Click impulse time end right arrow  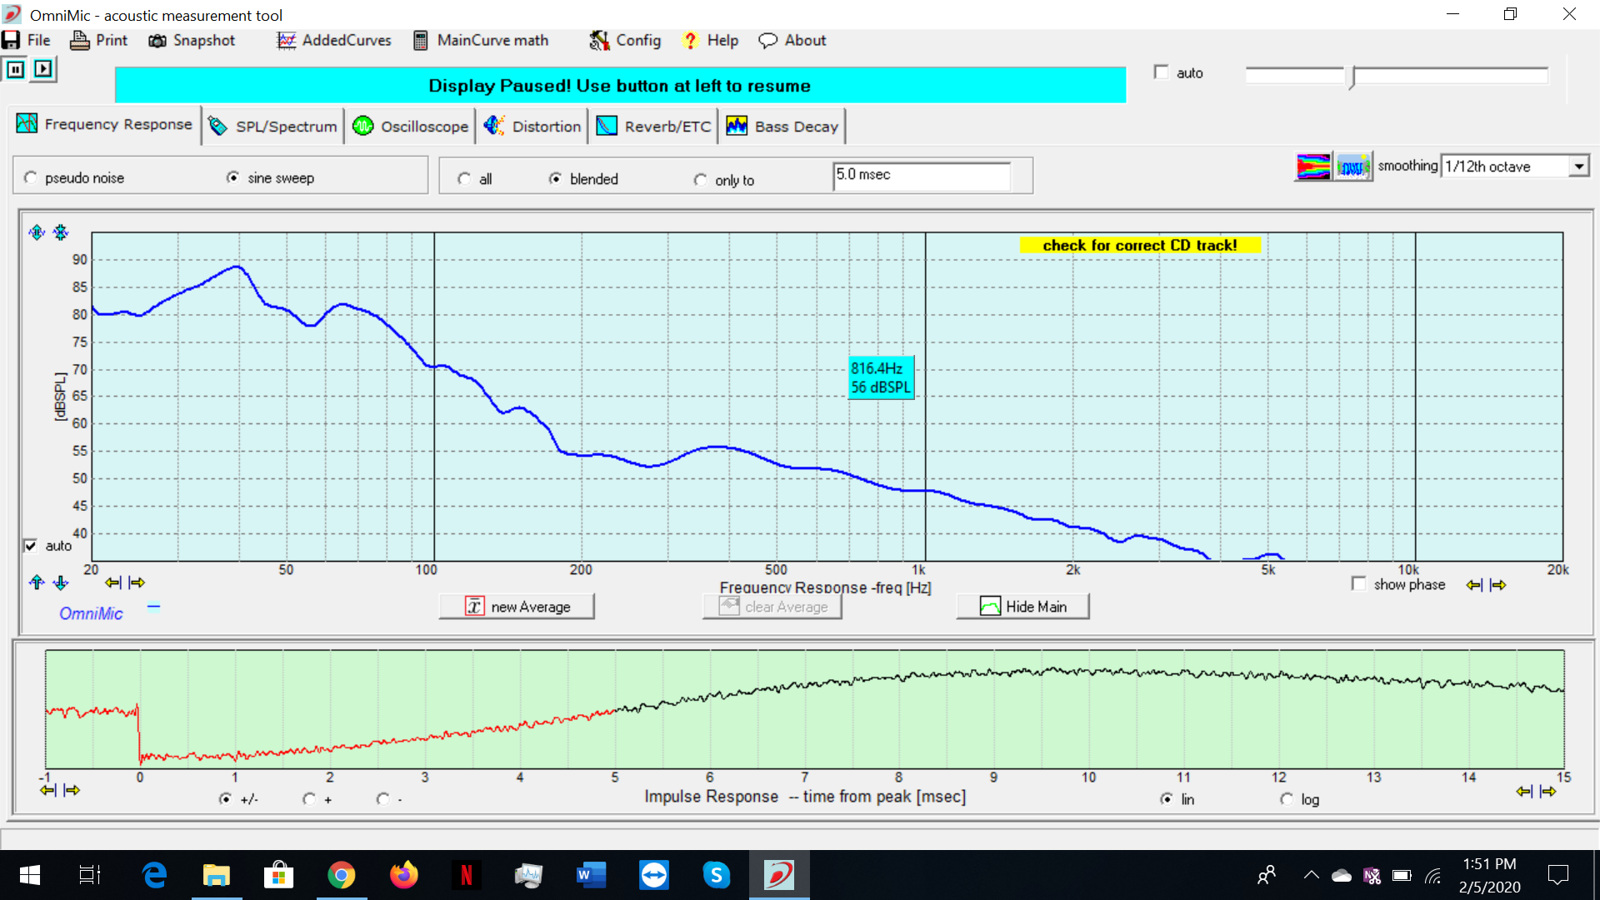click(x=1548, y=791)
